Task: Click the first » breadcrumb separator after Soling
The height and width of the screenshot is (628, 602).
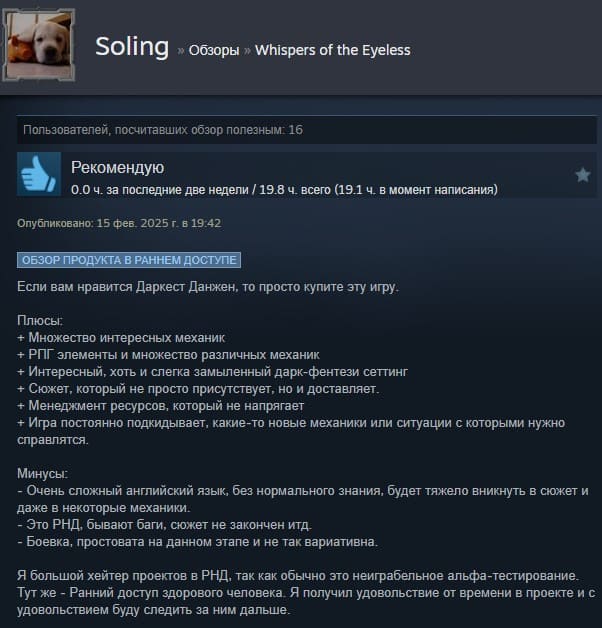Action: pyautogui.click(x=181, y=51)
